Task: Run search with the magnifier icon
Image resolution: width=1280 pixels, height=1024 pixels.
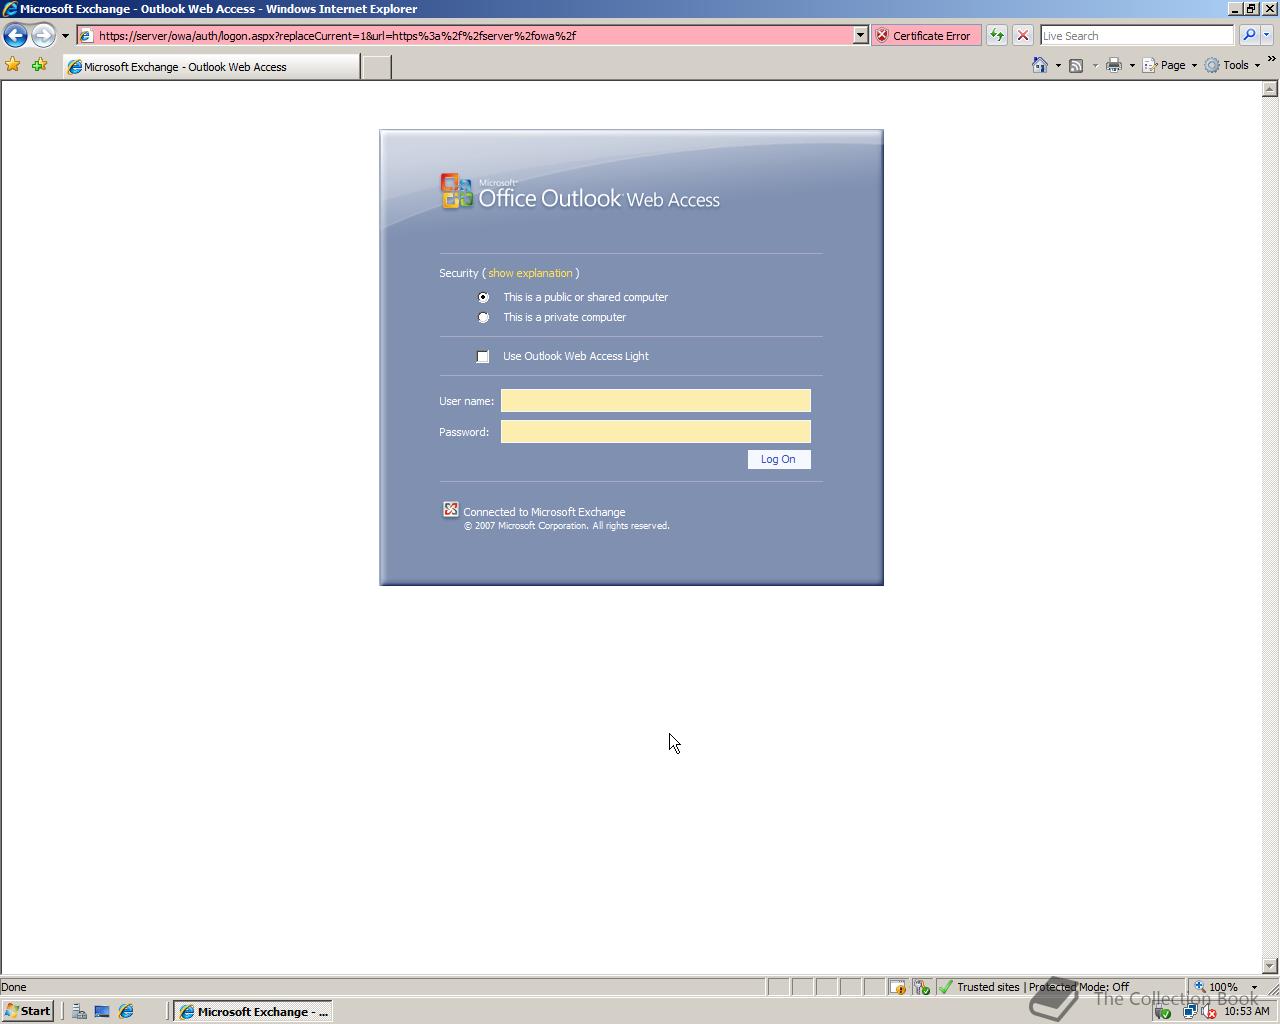Action: 1248,35
